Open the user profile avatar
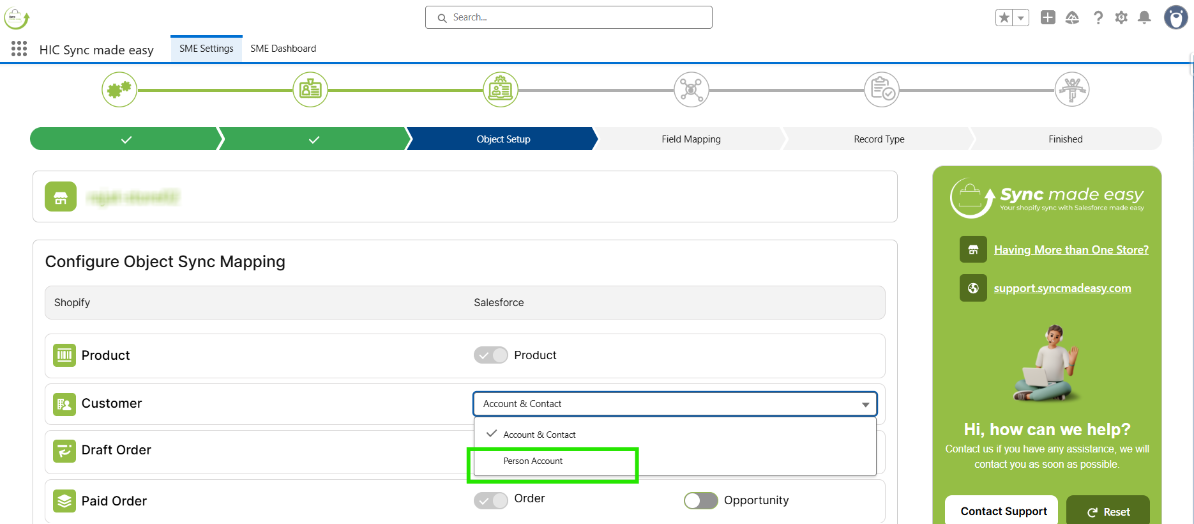This screenshot has height=524, width=1194. (x=1176, y=18)
